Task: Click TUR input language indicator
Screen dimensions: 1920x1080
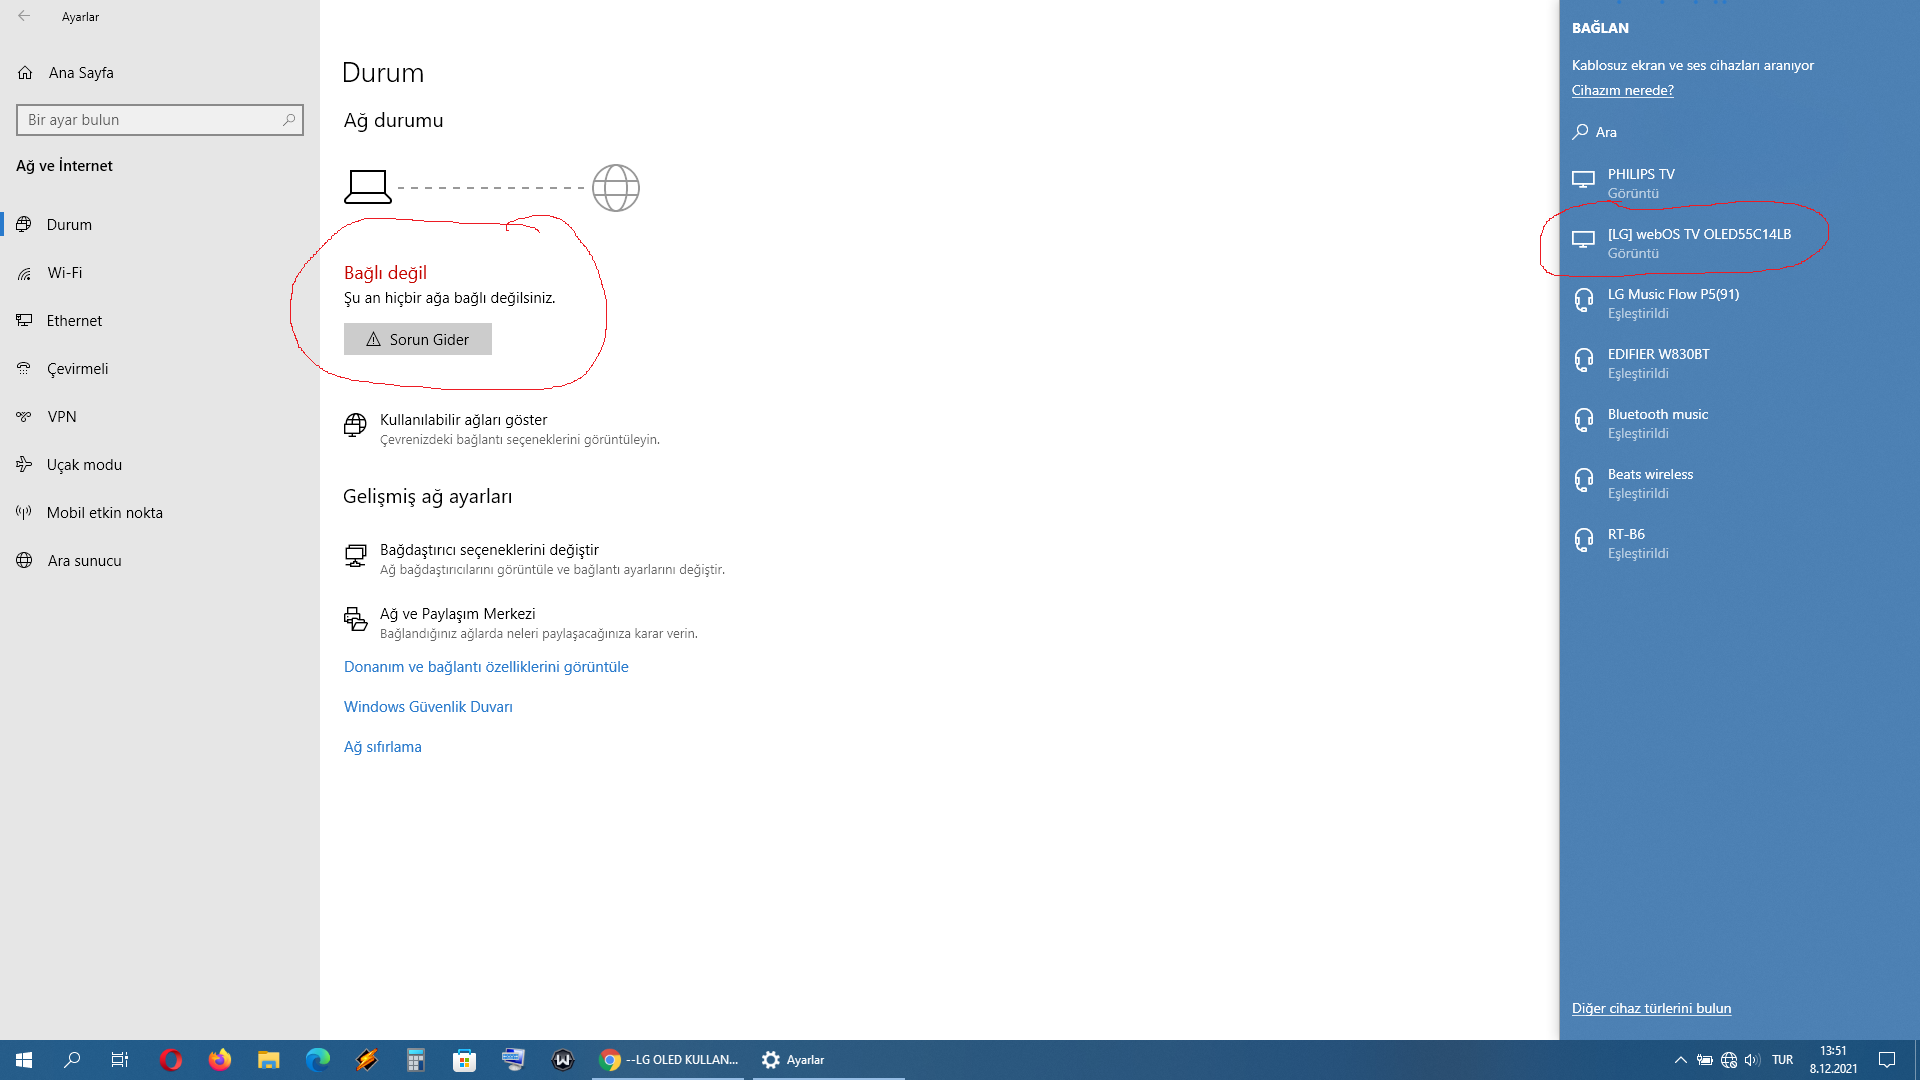Action: click(x=1783, y=1060)
